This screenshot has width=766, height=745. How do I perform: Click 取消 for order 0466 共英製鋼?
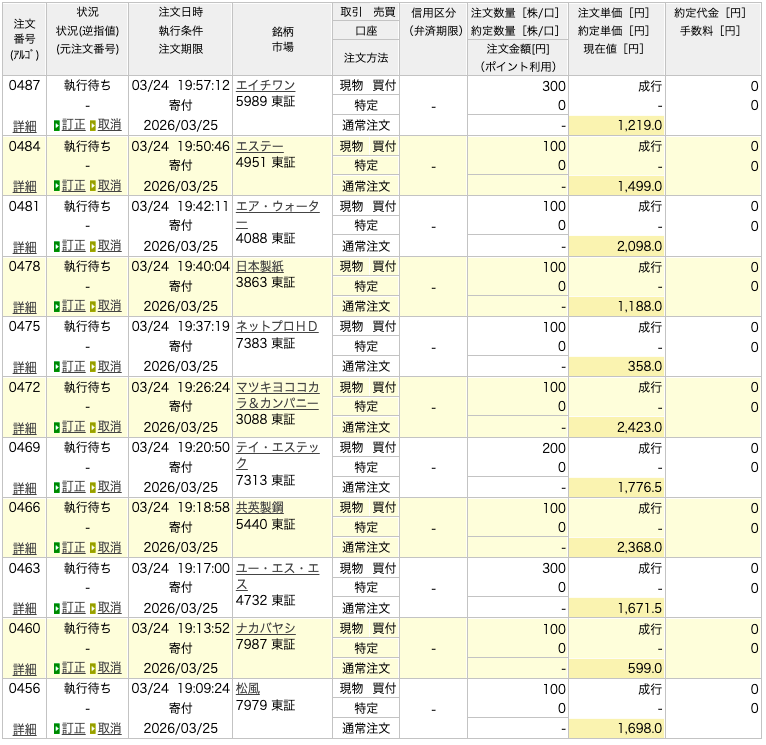point(109,548)
